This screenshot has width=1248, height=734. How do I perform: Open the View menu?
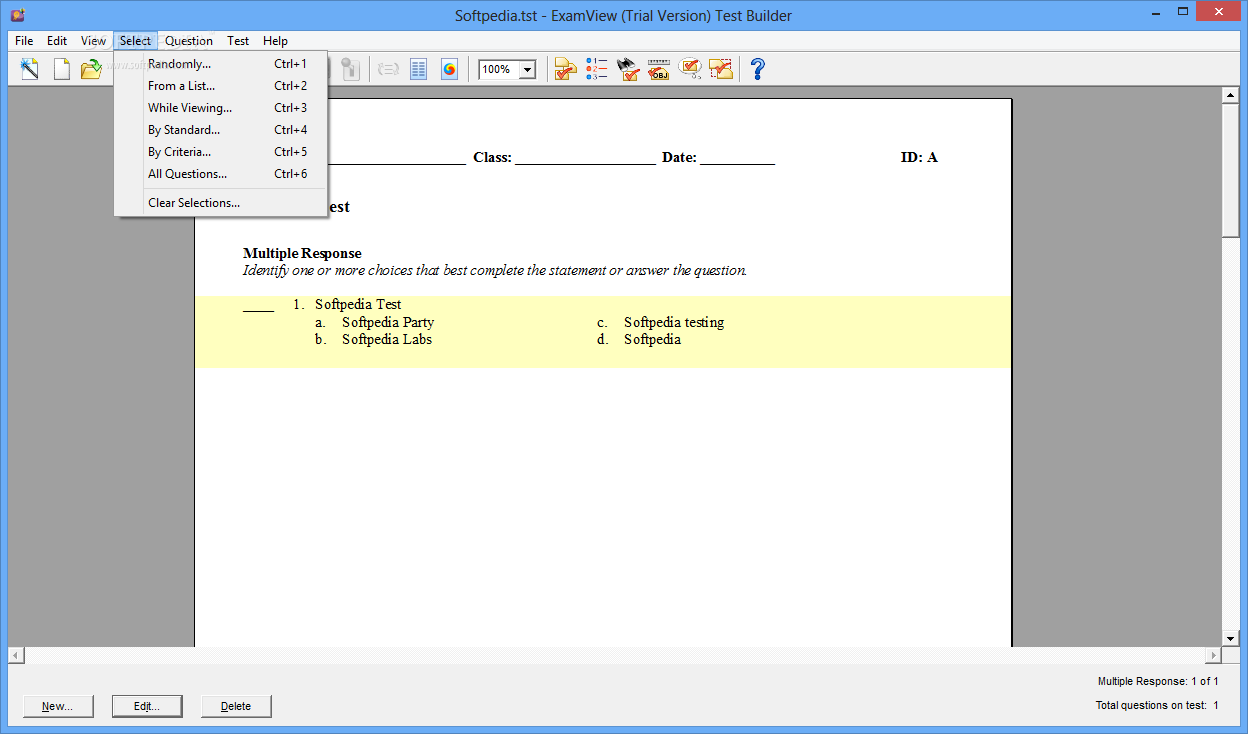[93, 41]
